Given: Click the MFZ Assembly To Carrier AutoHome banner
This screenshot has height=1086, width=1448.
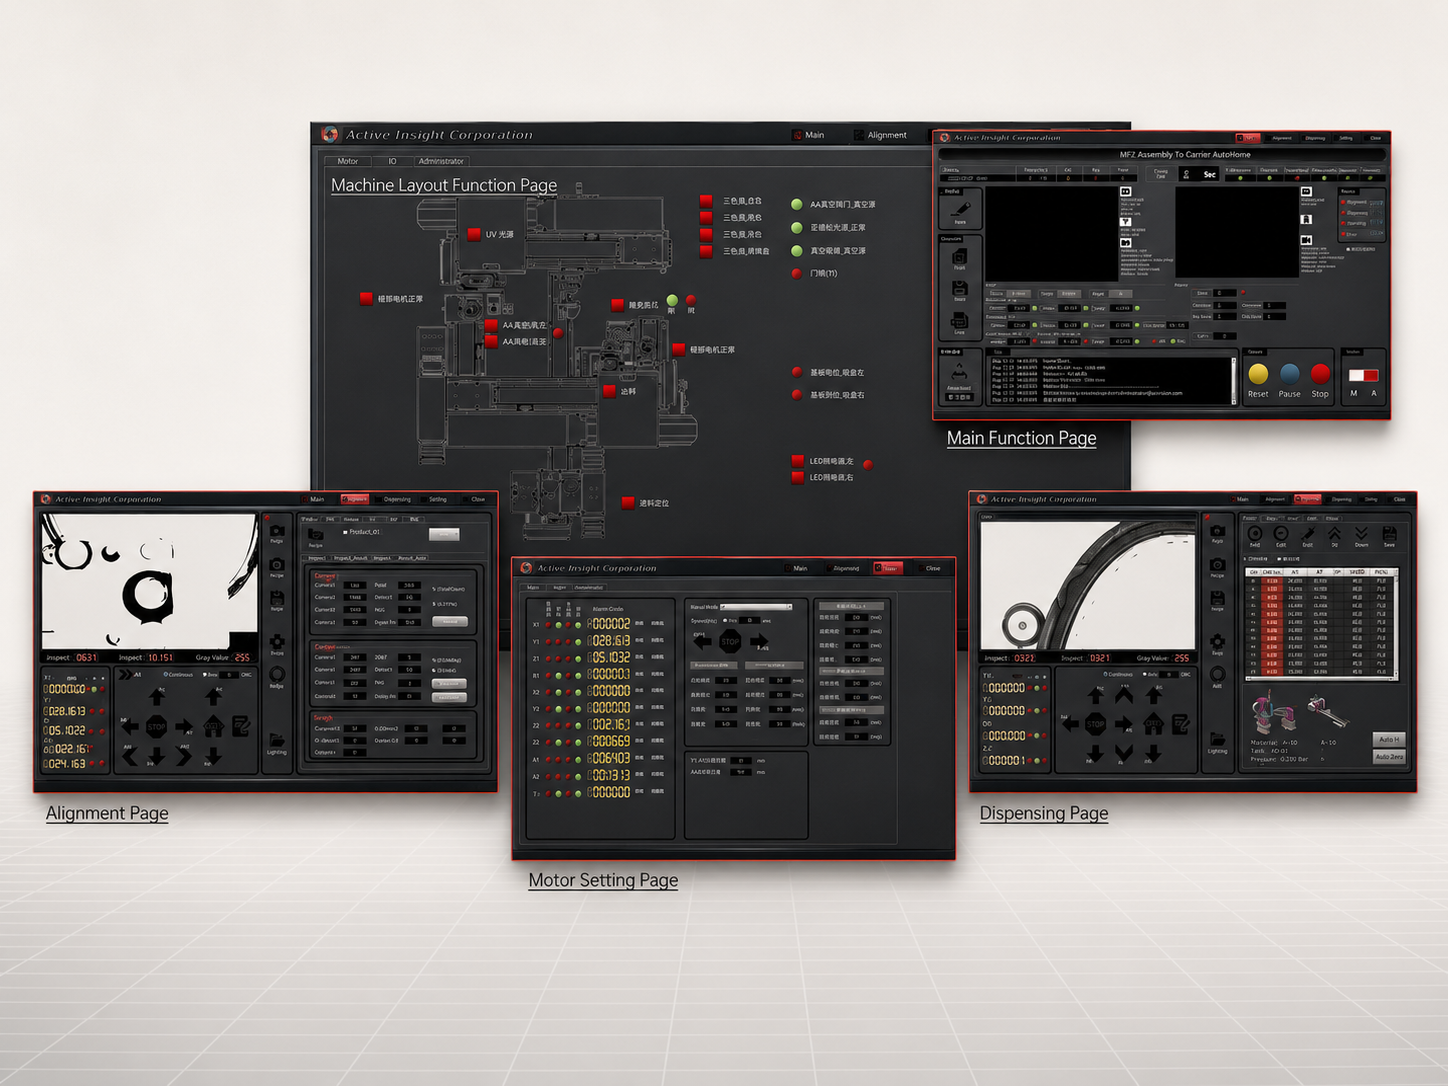Looking at the screenshot, I should tap(1161, 155).
